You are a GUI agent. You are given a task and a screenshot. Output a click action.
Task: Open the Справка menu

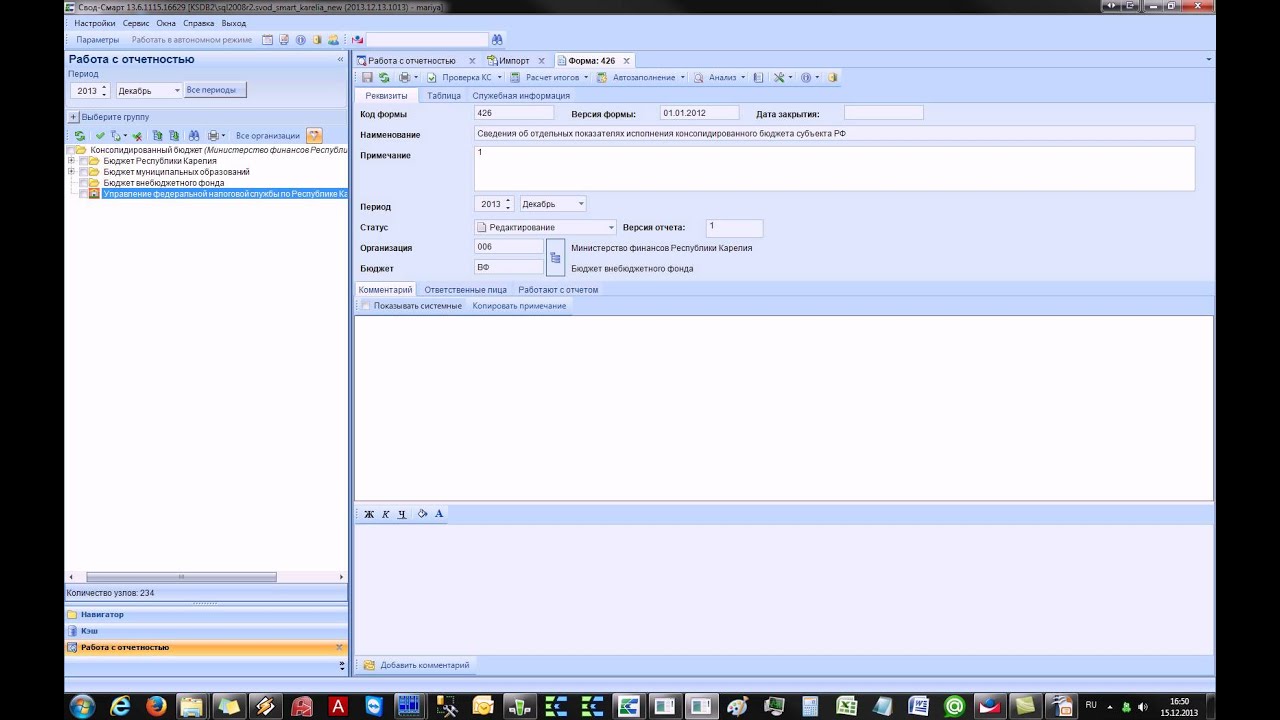[199, 22]
